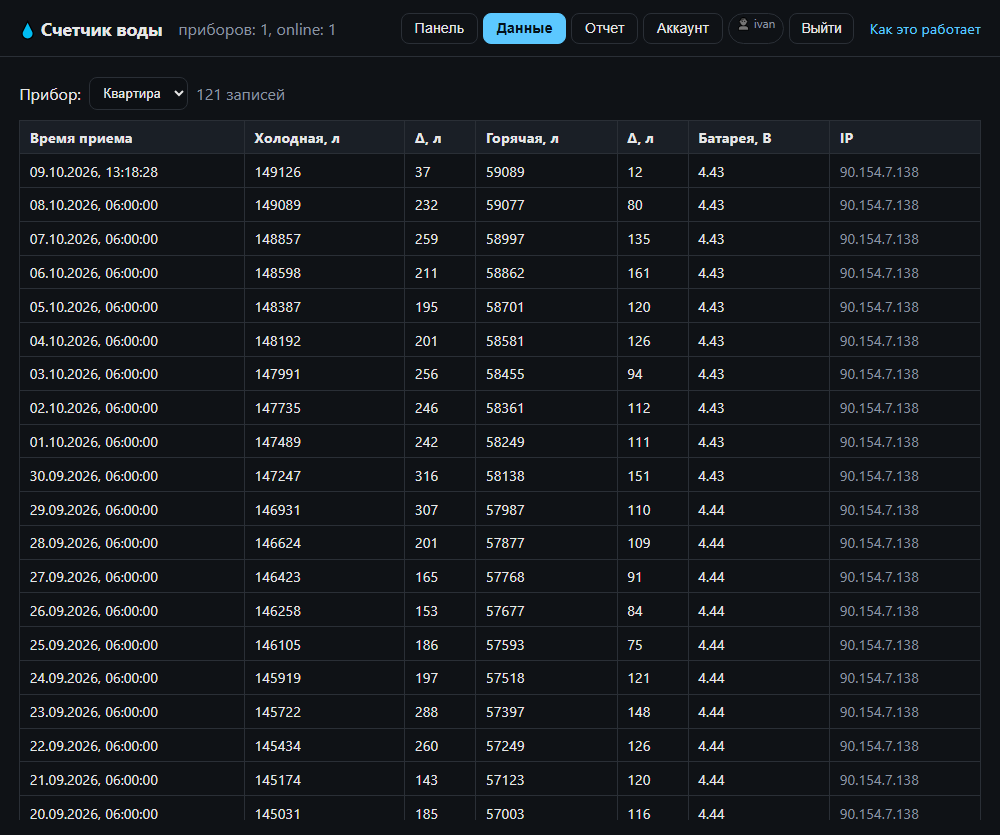Image resolution: width=1000 pixels, height=835 pixels.
Task: Click the 20.09.2026 record row
Action: [500, 809]
